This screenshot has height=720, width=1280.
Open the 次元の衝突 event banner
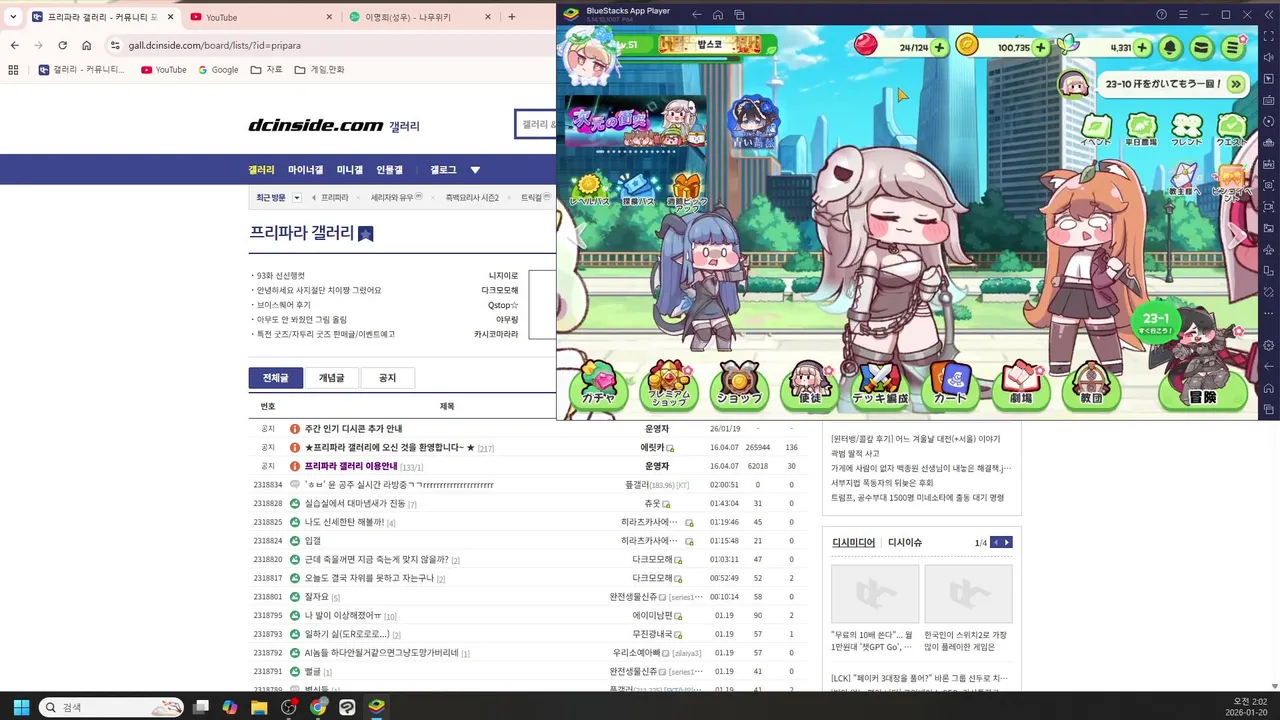click(x=635, y=122)
